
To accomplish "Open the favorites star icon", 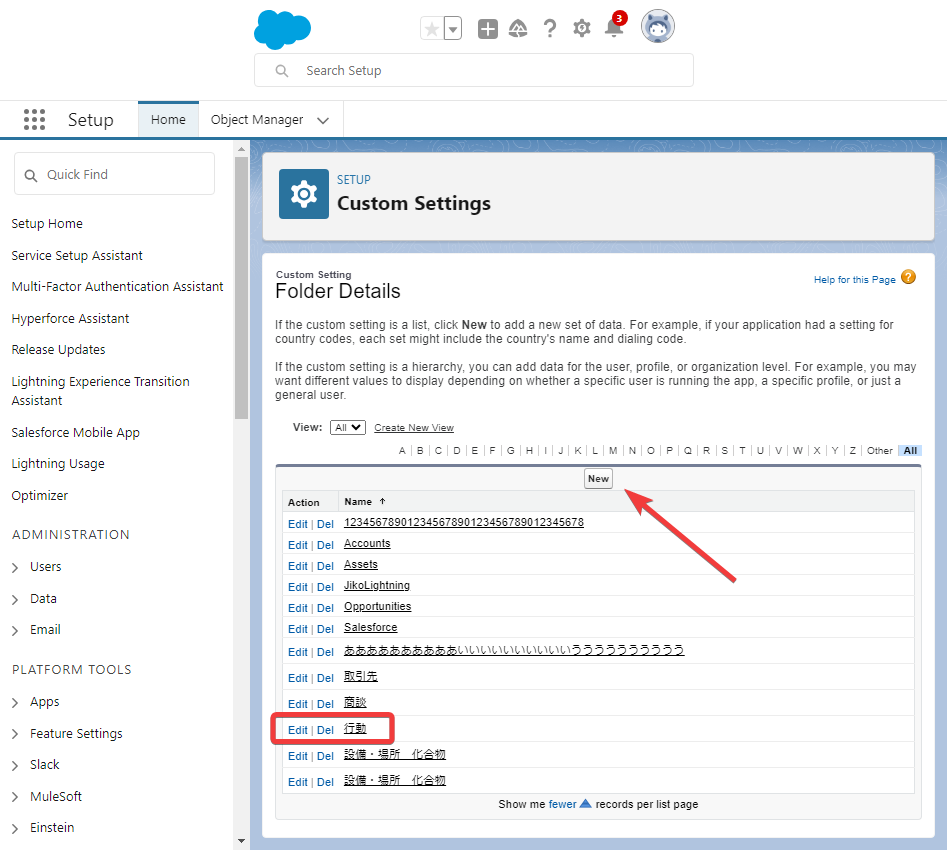I will 432,29.
